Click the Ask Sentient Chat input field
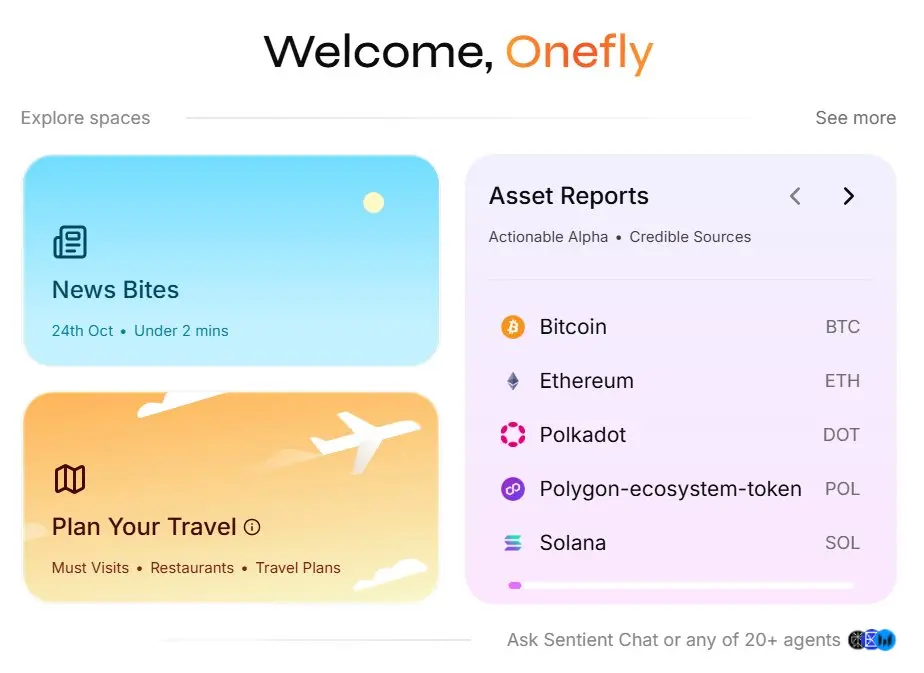This screenshot has width=924, height=673. 673,640
